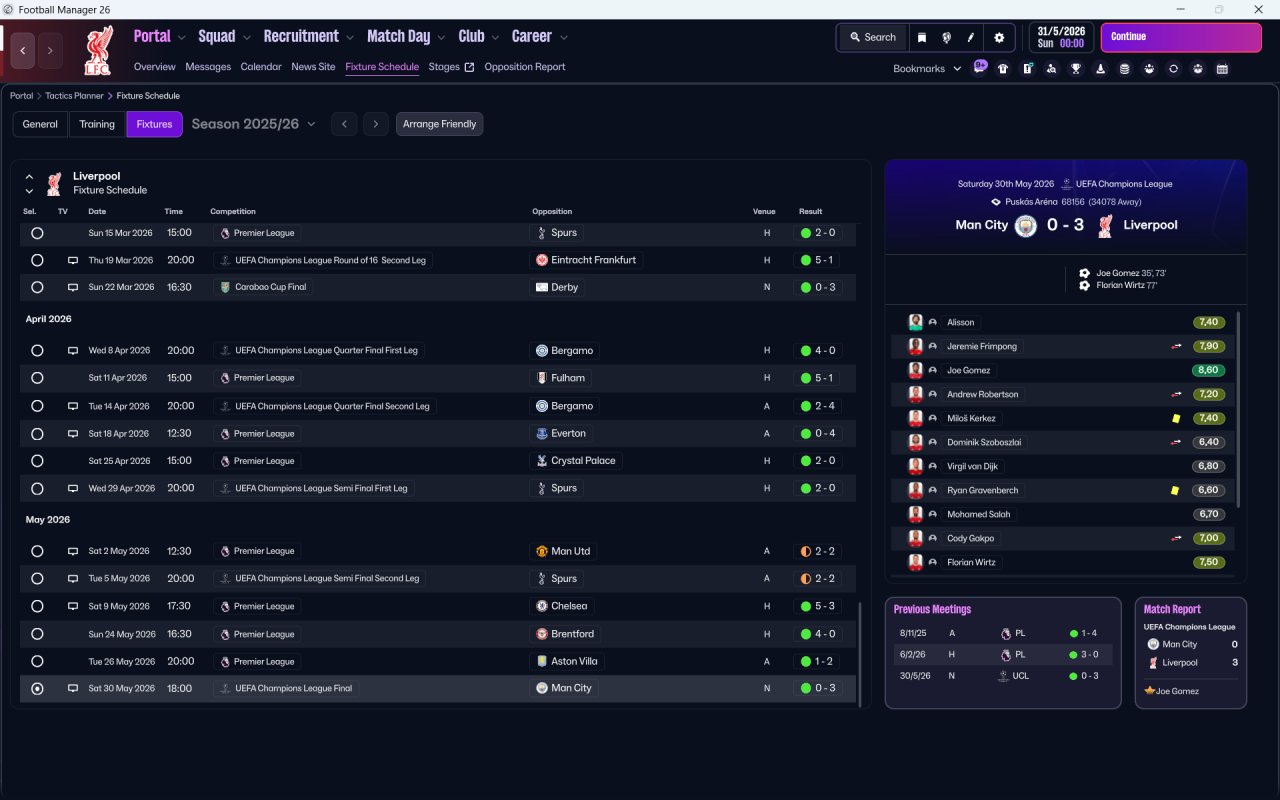Click Jeremie Frimpong's 7,90 rating badge
The height and width of the screenshot is (800, 1280).
point(1207,346)
